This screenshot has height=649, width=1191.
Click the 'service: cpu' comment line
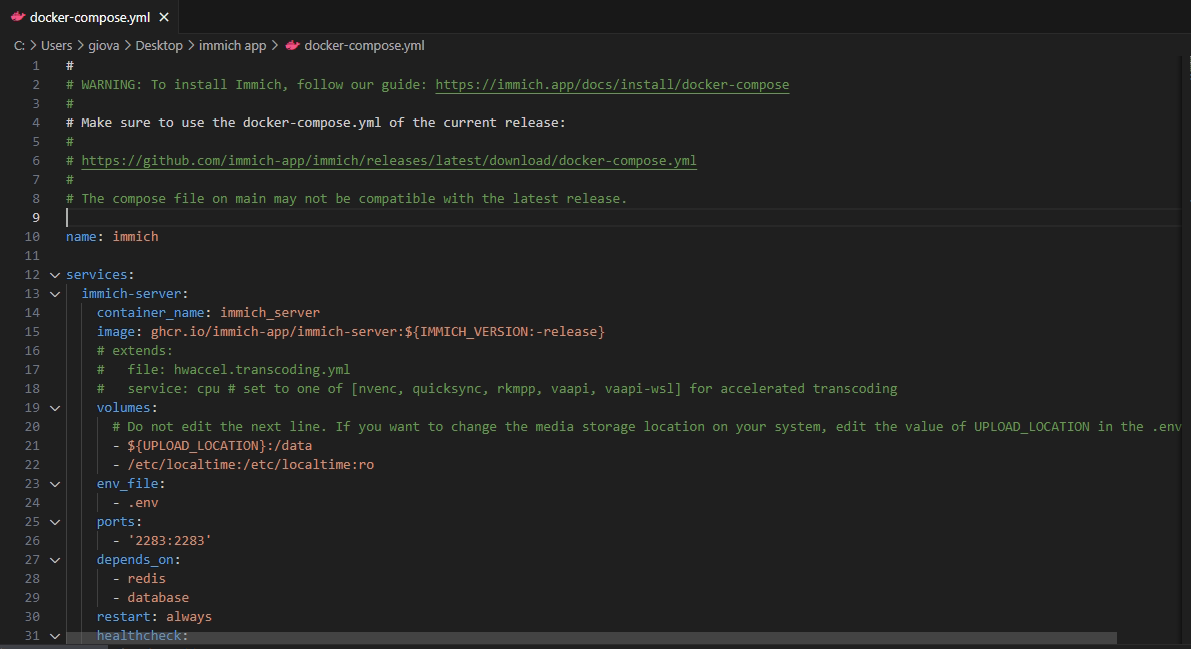point(497,388)
